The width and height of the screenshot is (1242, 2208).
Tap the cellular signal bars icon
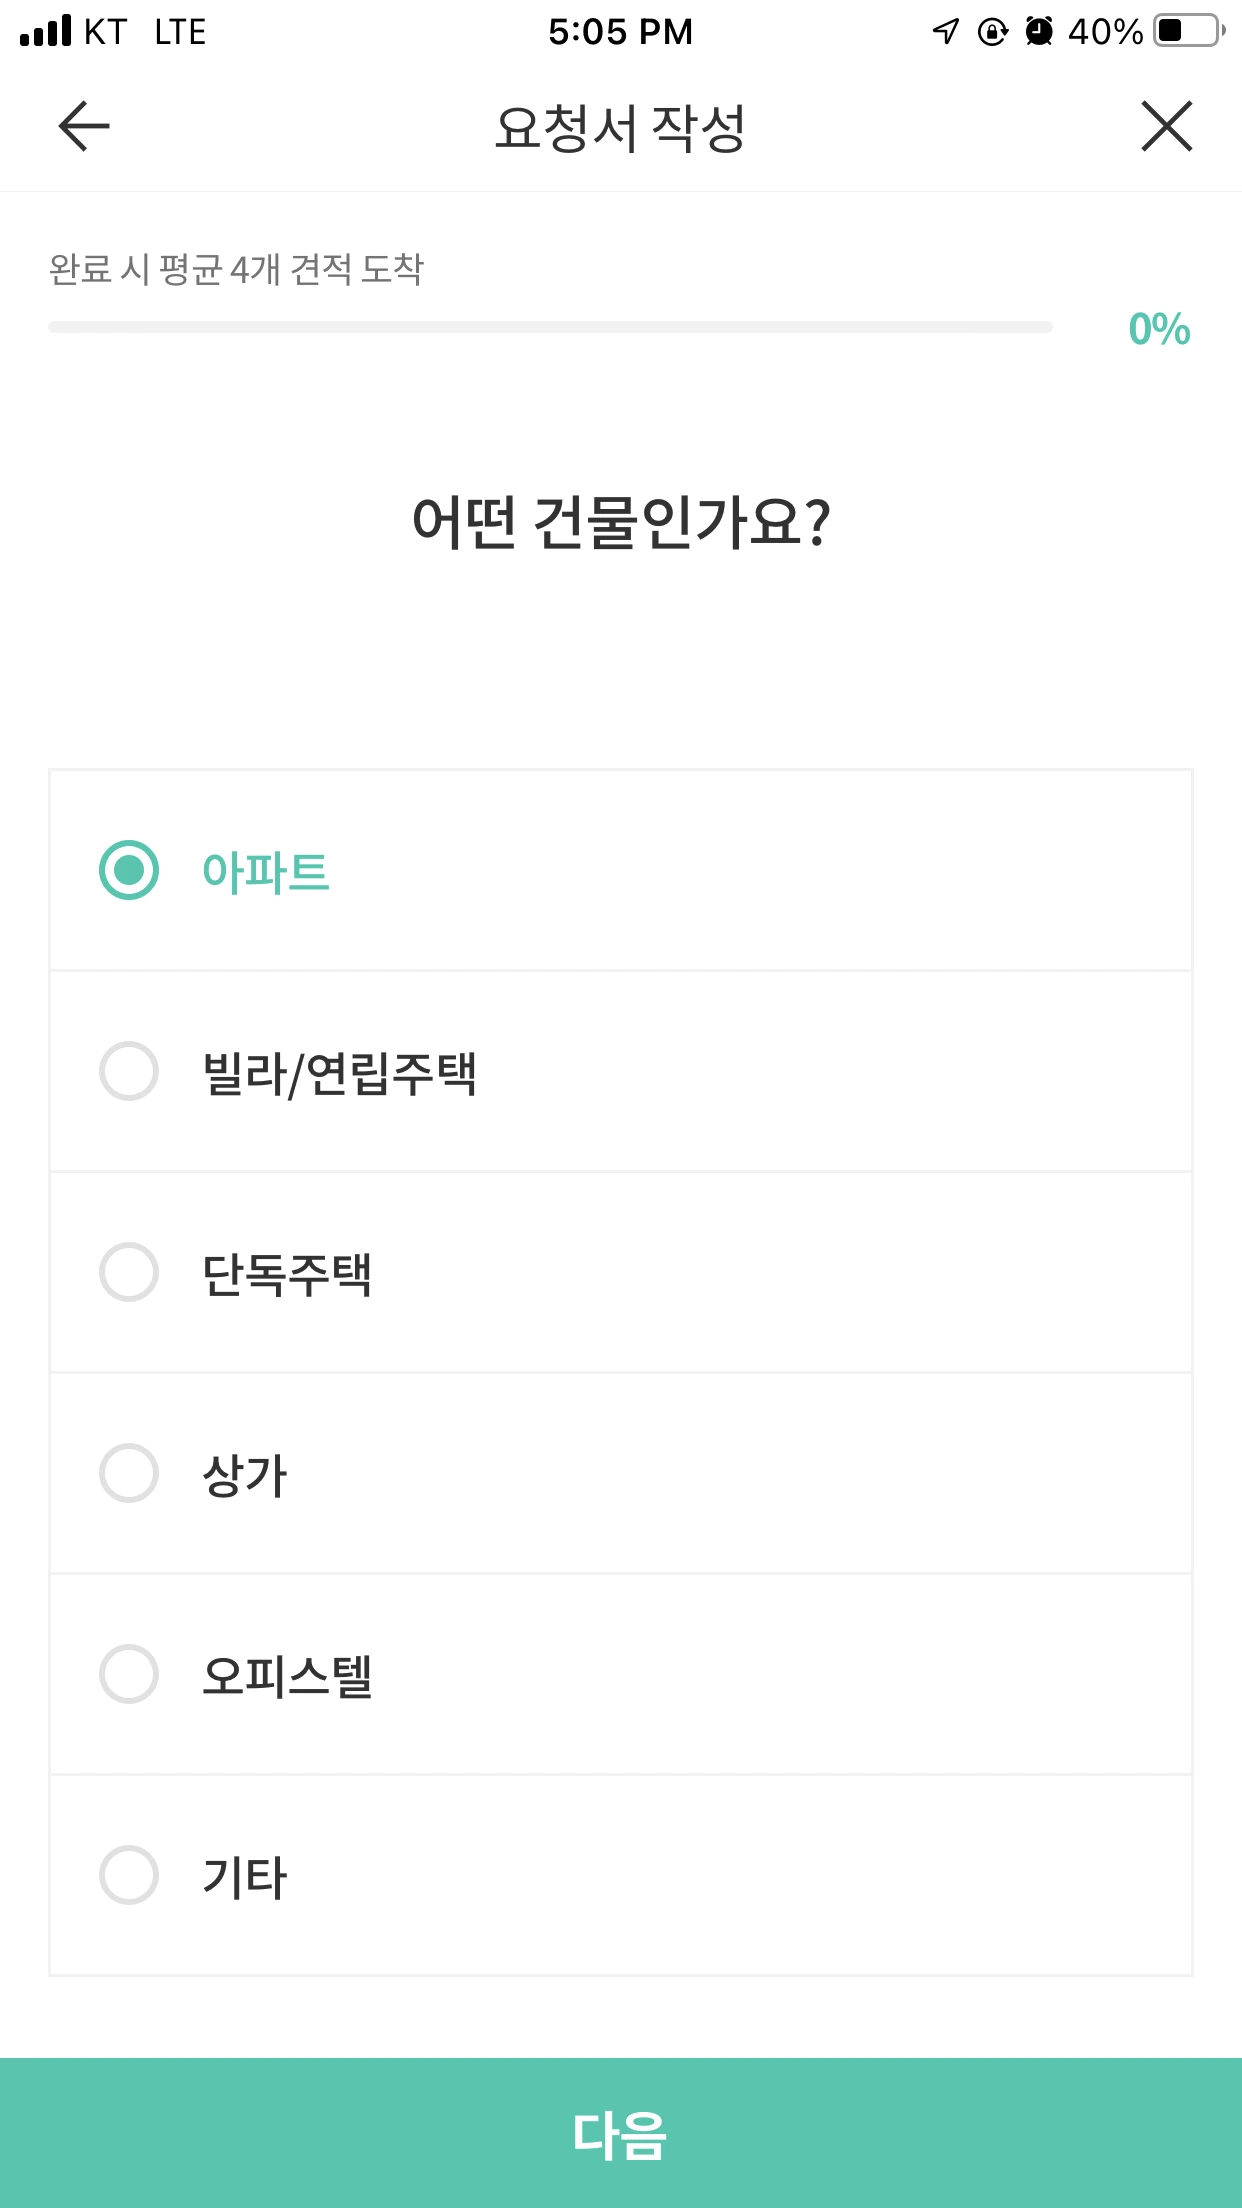(x=46, y=31)
